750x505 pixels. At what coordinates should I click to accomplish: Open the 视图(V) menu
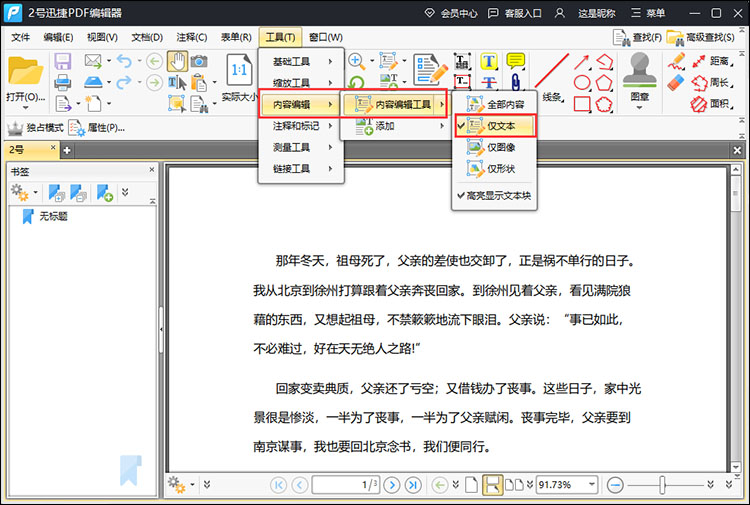102,37
